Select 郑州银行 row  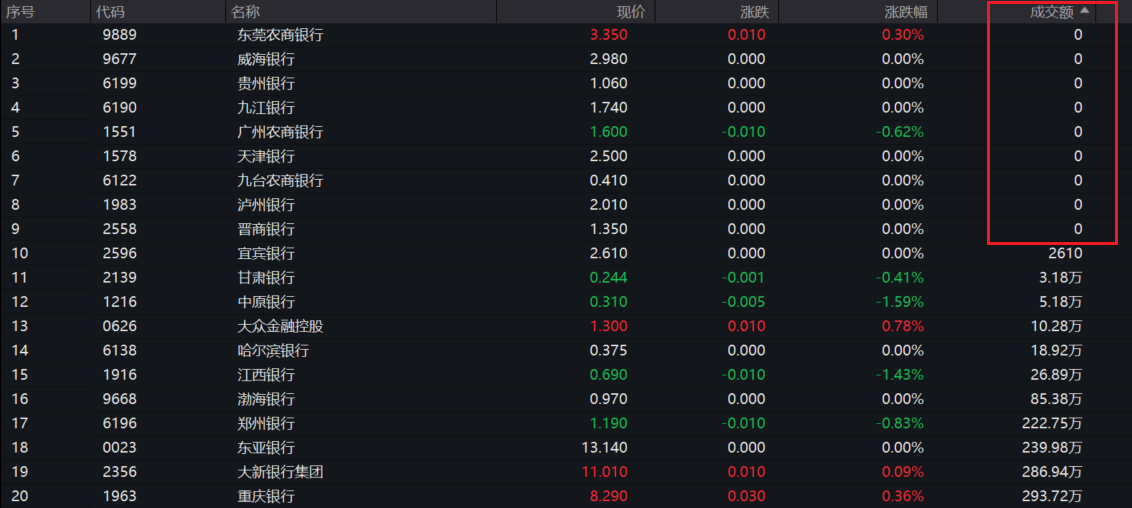click(266, 423)
